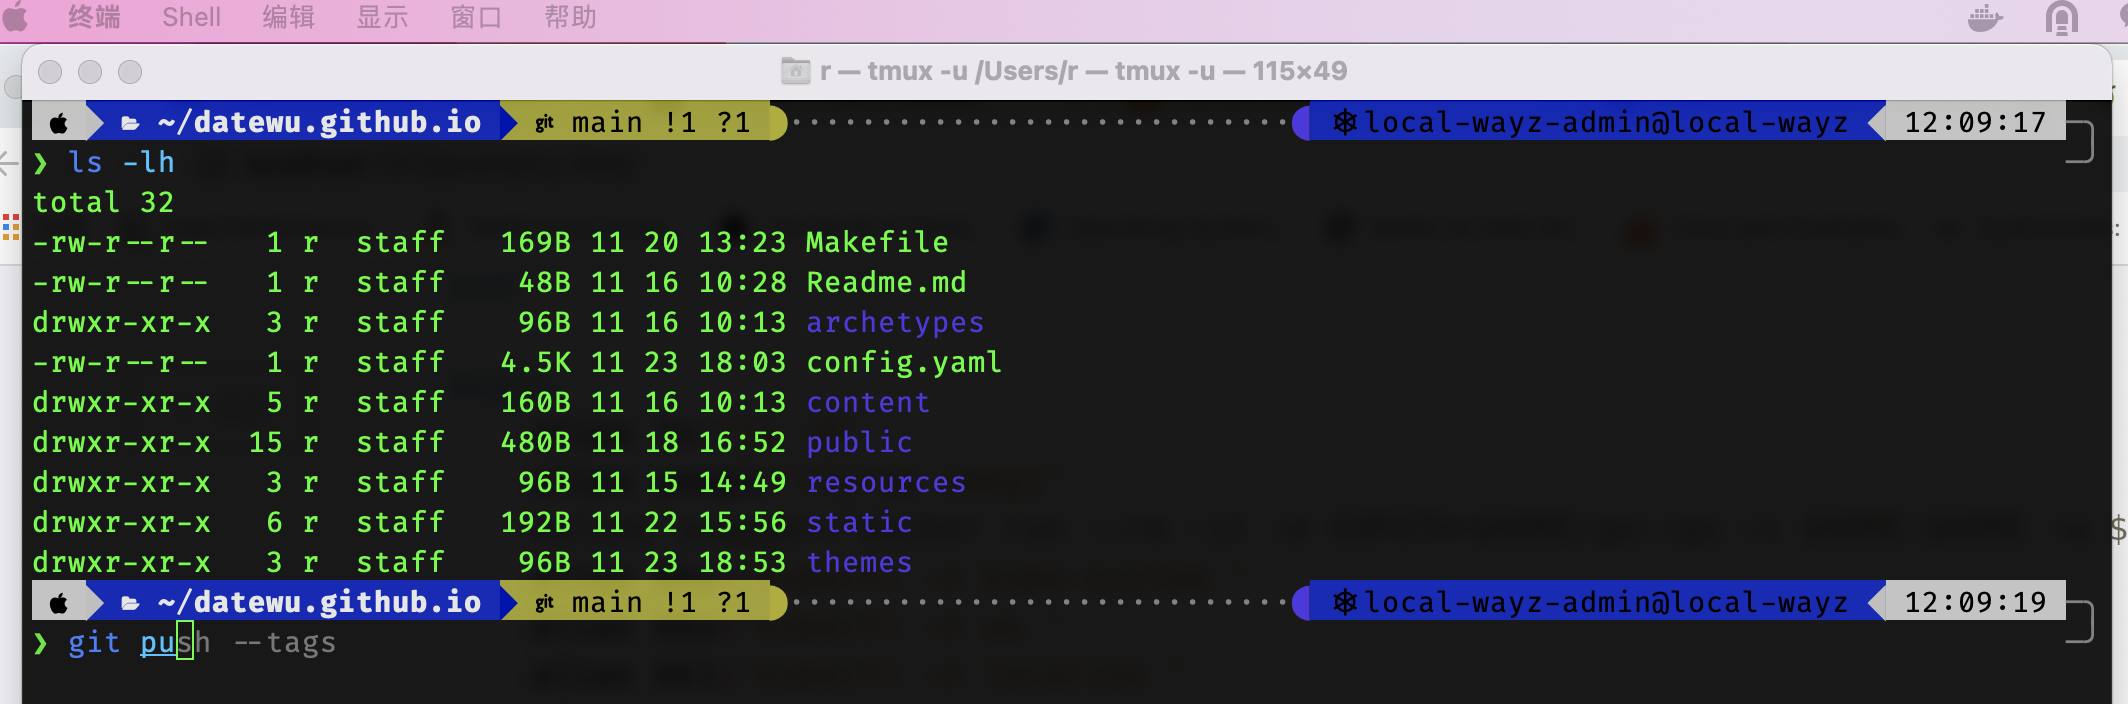Open the Apple menu
This screenshot has height=704, width=2128.
(16, 17)
